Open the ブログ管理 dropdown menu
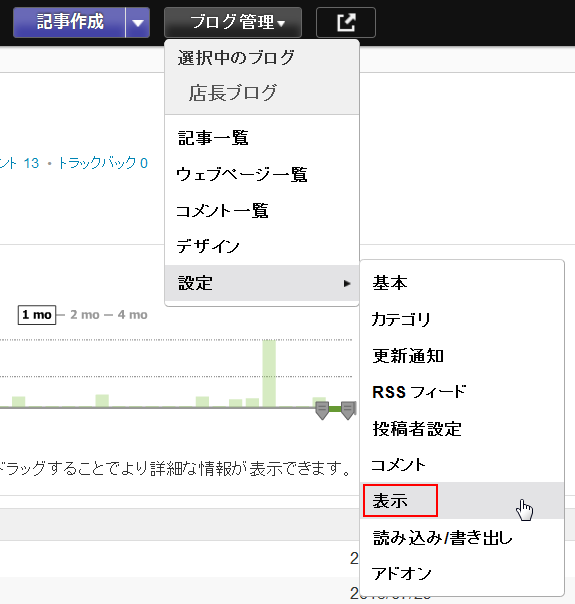The height and width of the screenshot is (604, 575). [233, 22]
